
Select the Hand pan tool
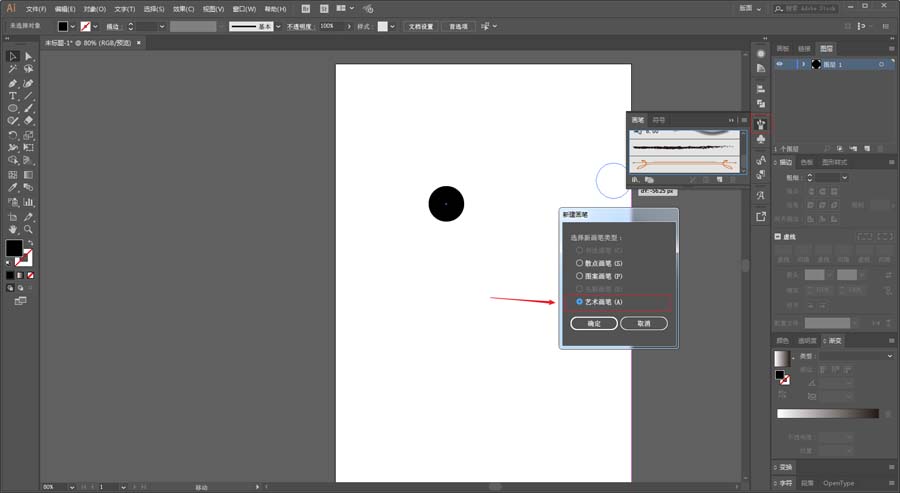click(x=13, y=230)
